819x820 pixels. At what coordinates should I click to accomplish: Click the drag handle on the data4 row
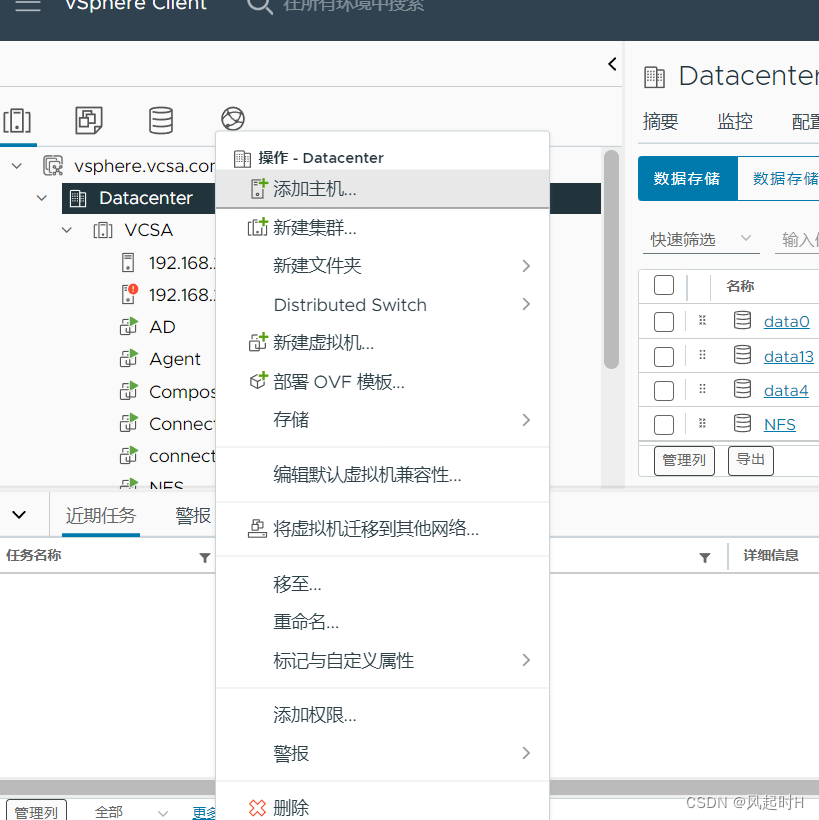click(702, 389)
